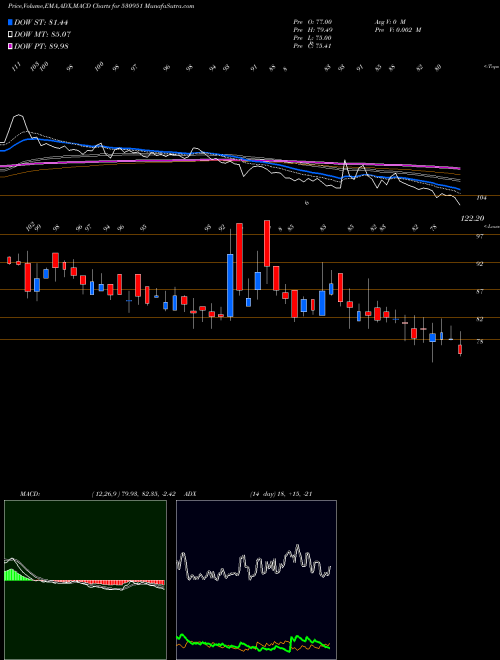The height and width of the screenshot is (660, 500).
Task: Click the <Lows label at right edge
Action: [x=491, y=226]
